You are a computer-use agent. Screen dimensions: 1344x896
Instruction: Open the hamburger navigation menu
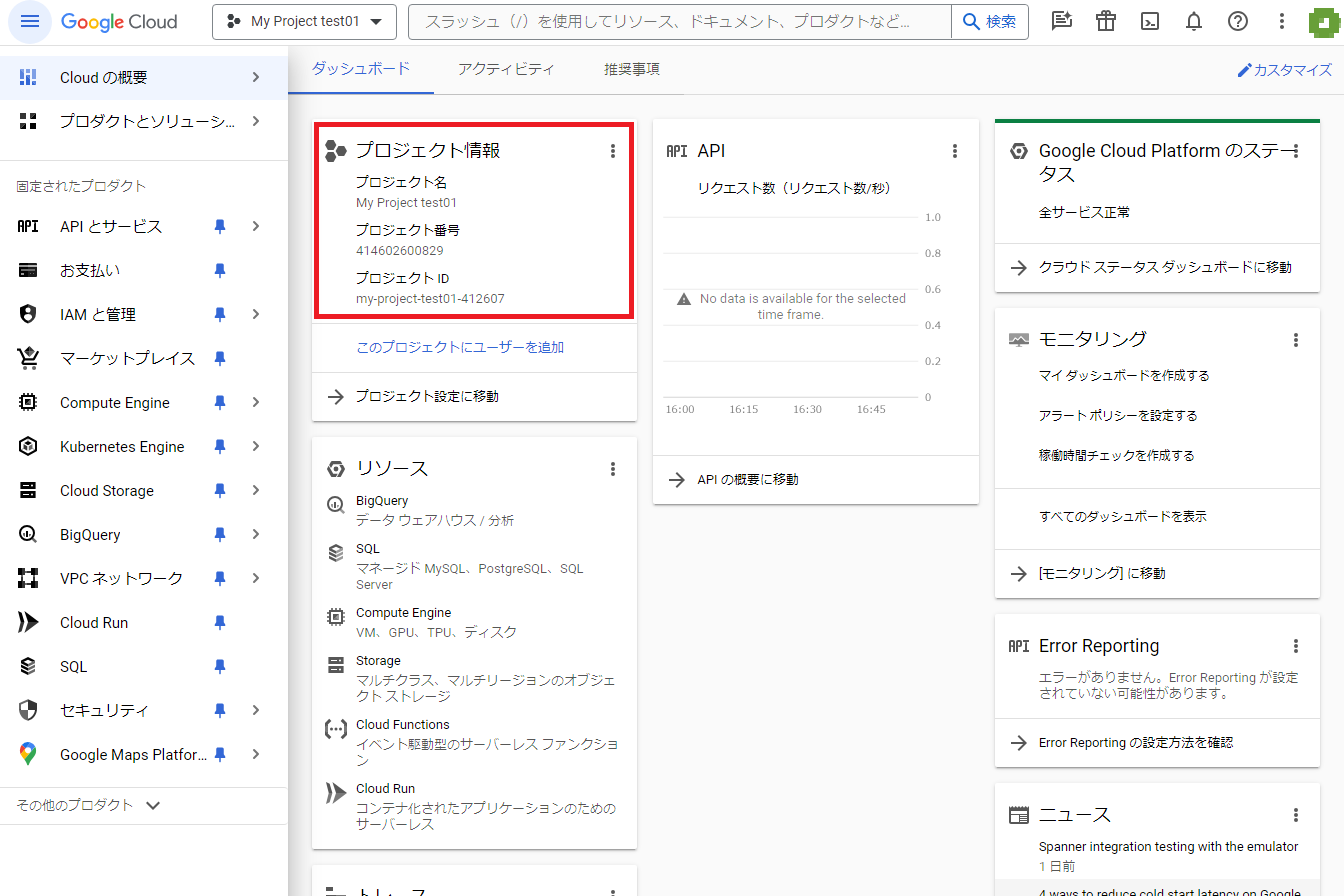tap(30, 22)
